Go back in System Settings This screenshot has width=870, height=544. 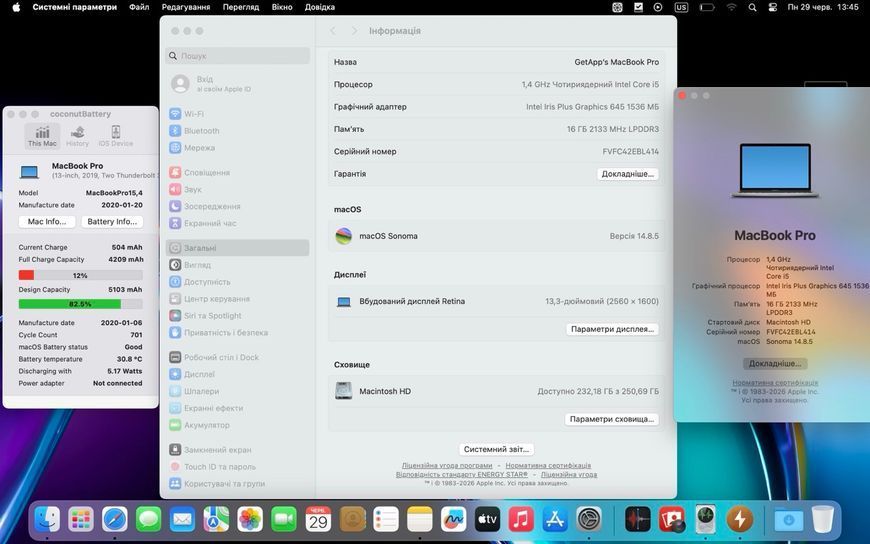(x=333, y=31)
